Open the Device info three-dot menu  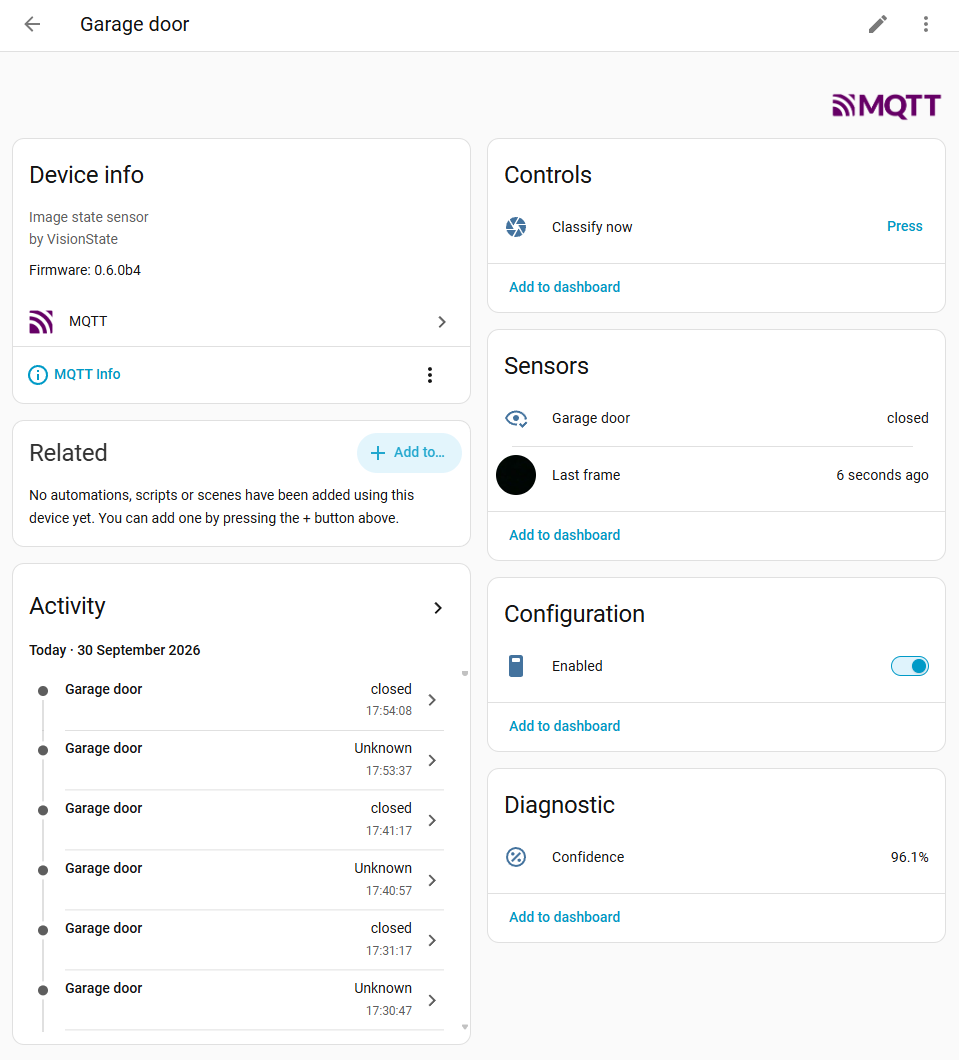(429, 375)
